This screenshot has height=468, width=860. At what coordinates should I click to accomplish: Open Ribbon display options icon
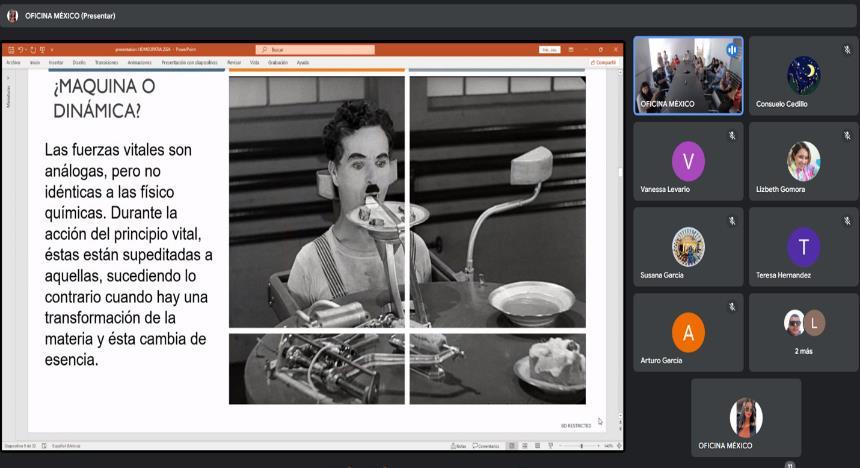(x=571, y=50)
